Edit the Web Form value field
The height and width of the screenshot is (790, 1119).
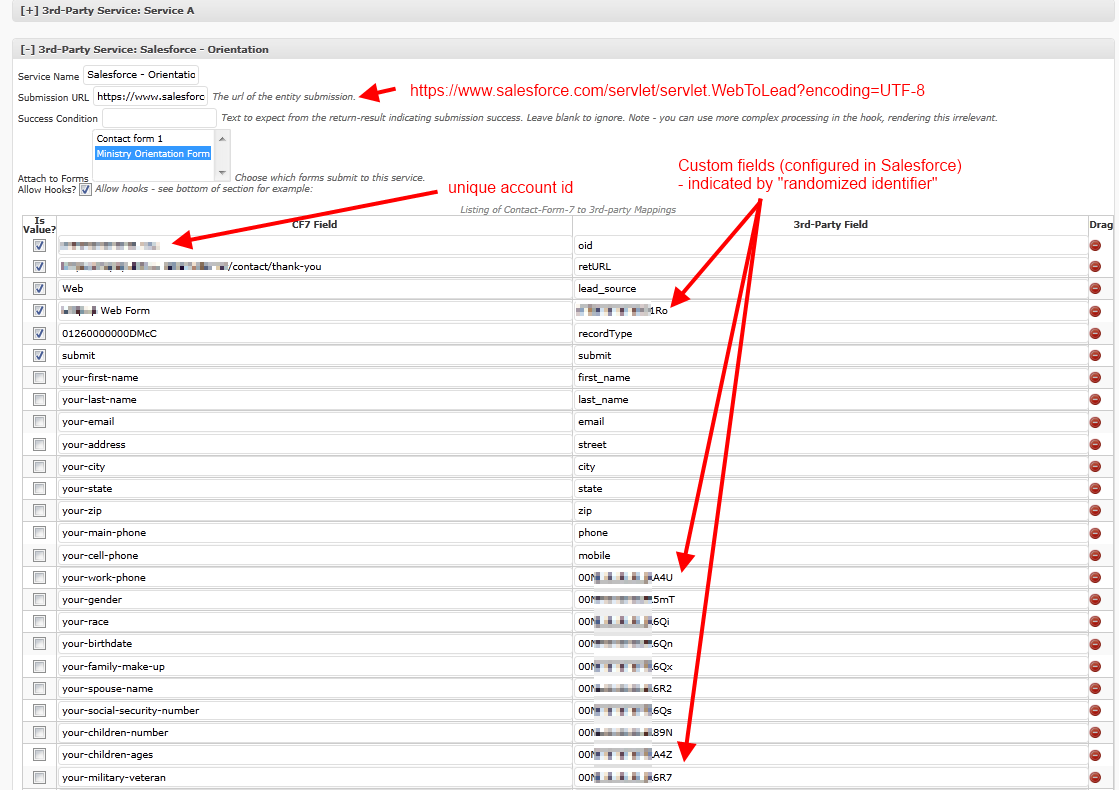click(x=315, y=310)
